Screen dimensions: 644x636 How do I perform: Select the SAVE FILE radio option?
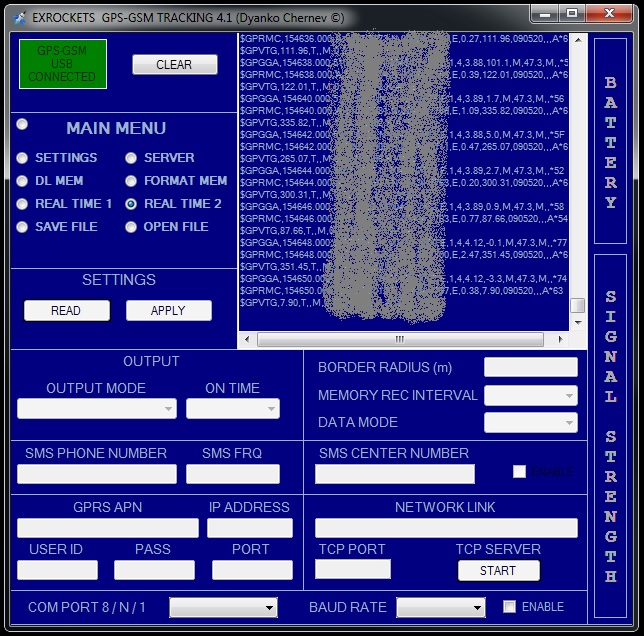pyautogui.click(x=22, y=227)
